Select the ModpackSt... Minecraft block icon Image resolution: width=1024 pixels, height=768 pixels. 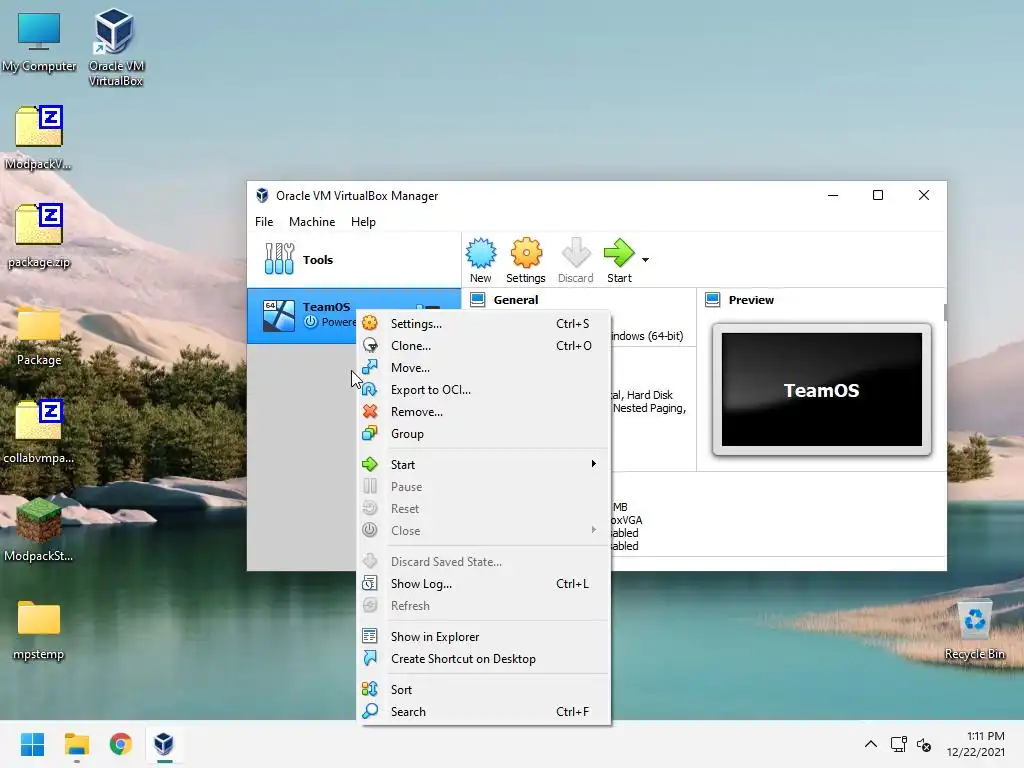39,529
